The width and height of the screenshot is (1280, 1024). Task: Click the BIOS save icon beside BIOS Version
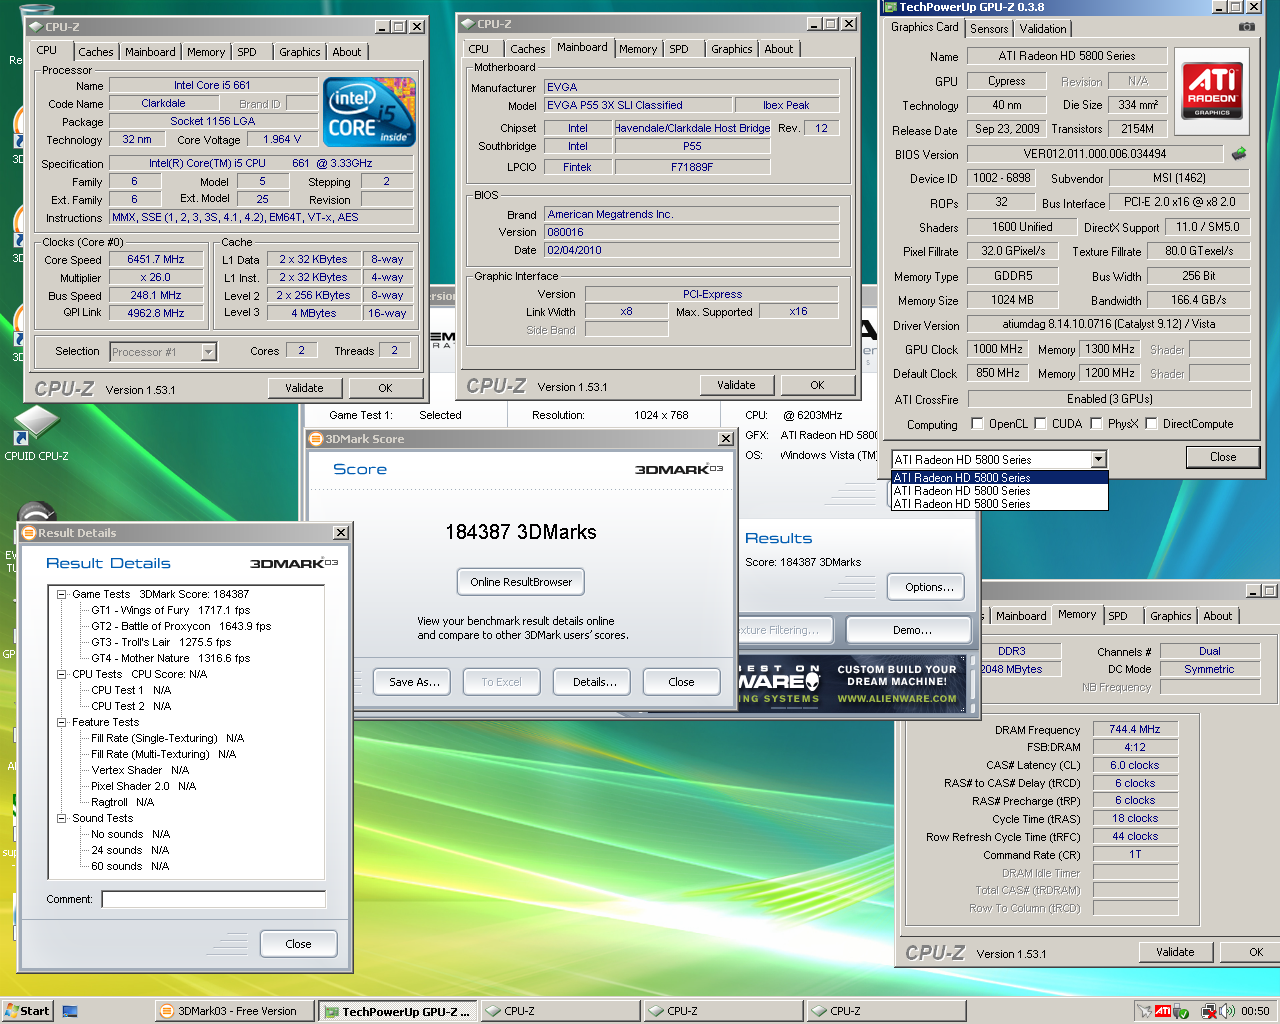pos(1238,154)
